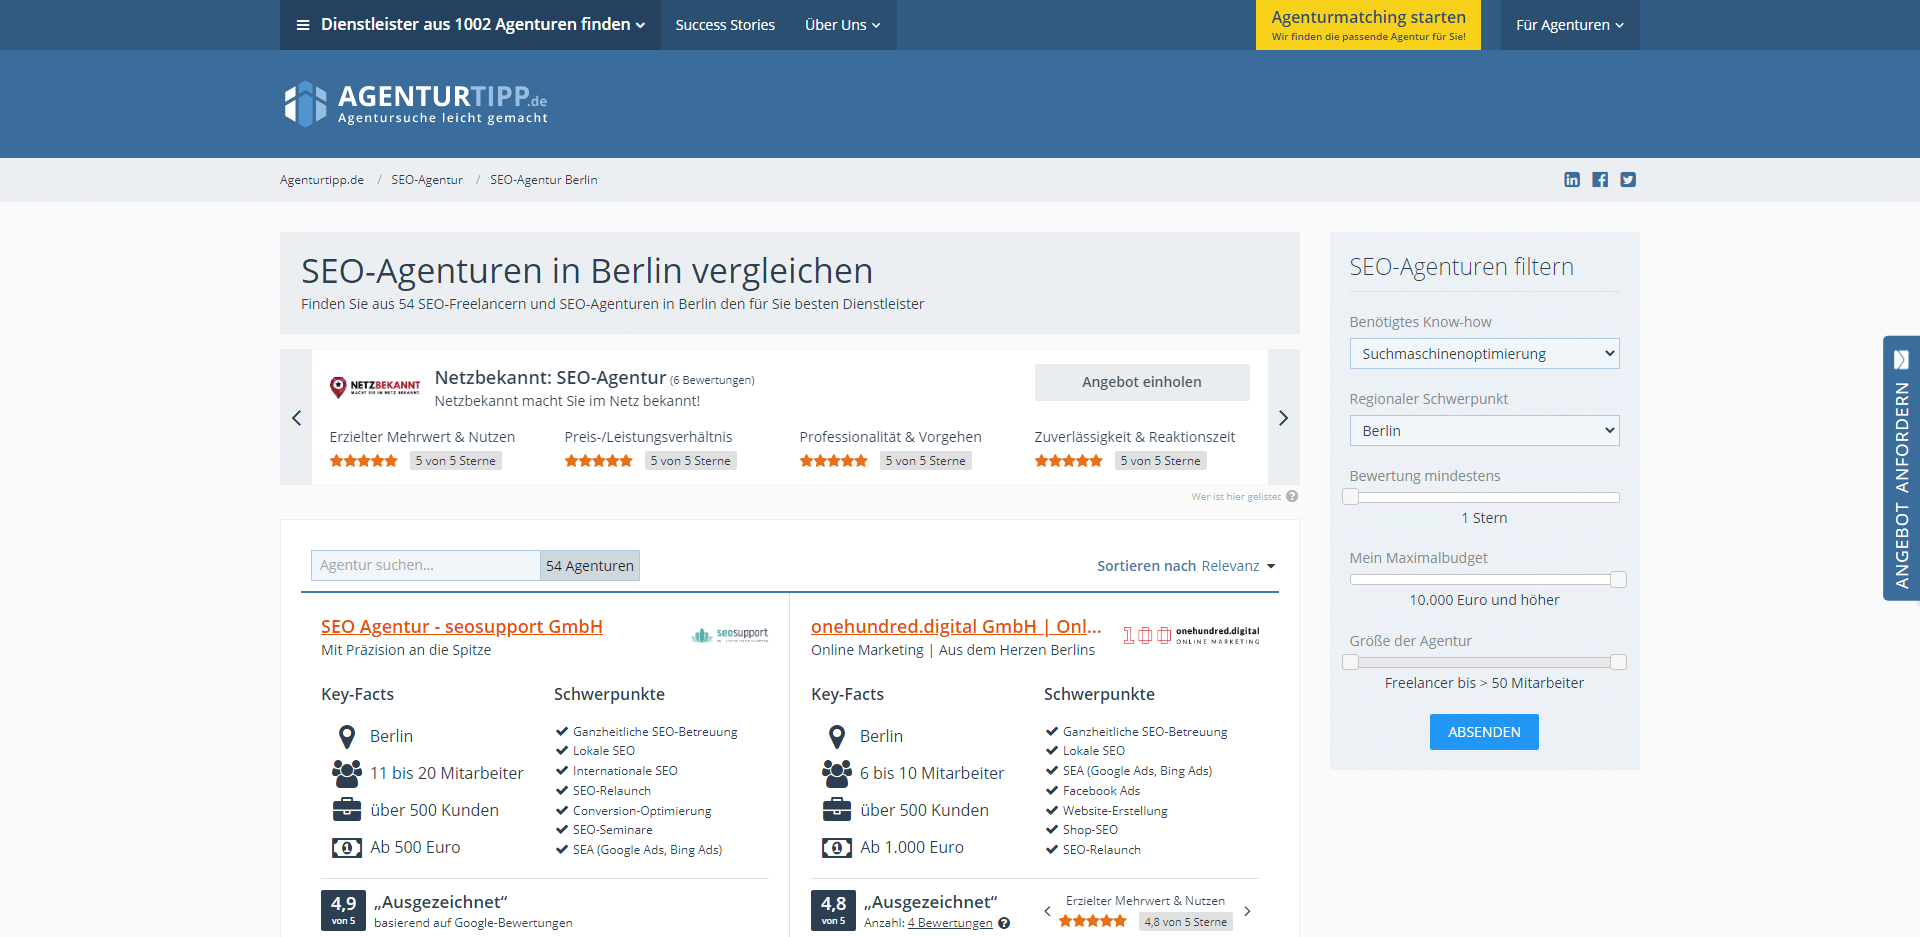Viewport: 1920px width, 937px height.
Task: Click the 'Agentur suchen...' search field
Action: 425,566
